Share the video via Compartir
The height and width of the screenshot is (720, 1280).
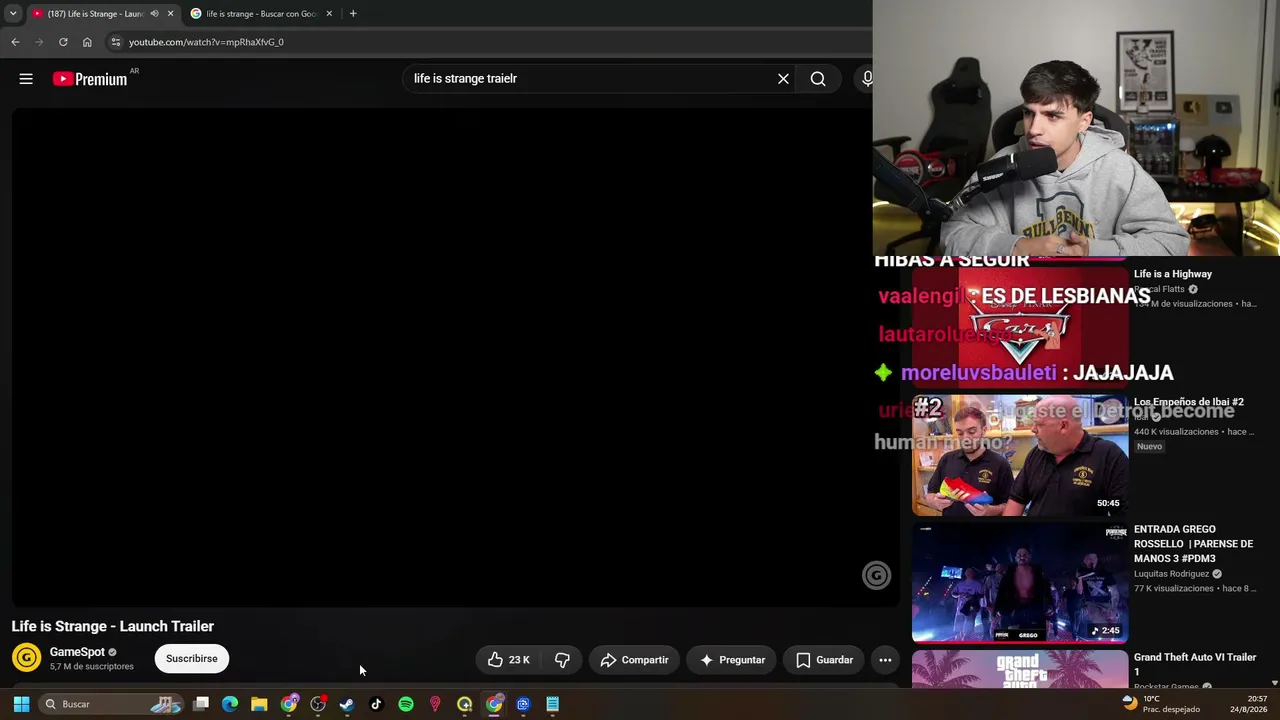(x=634, y=660)
